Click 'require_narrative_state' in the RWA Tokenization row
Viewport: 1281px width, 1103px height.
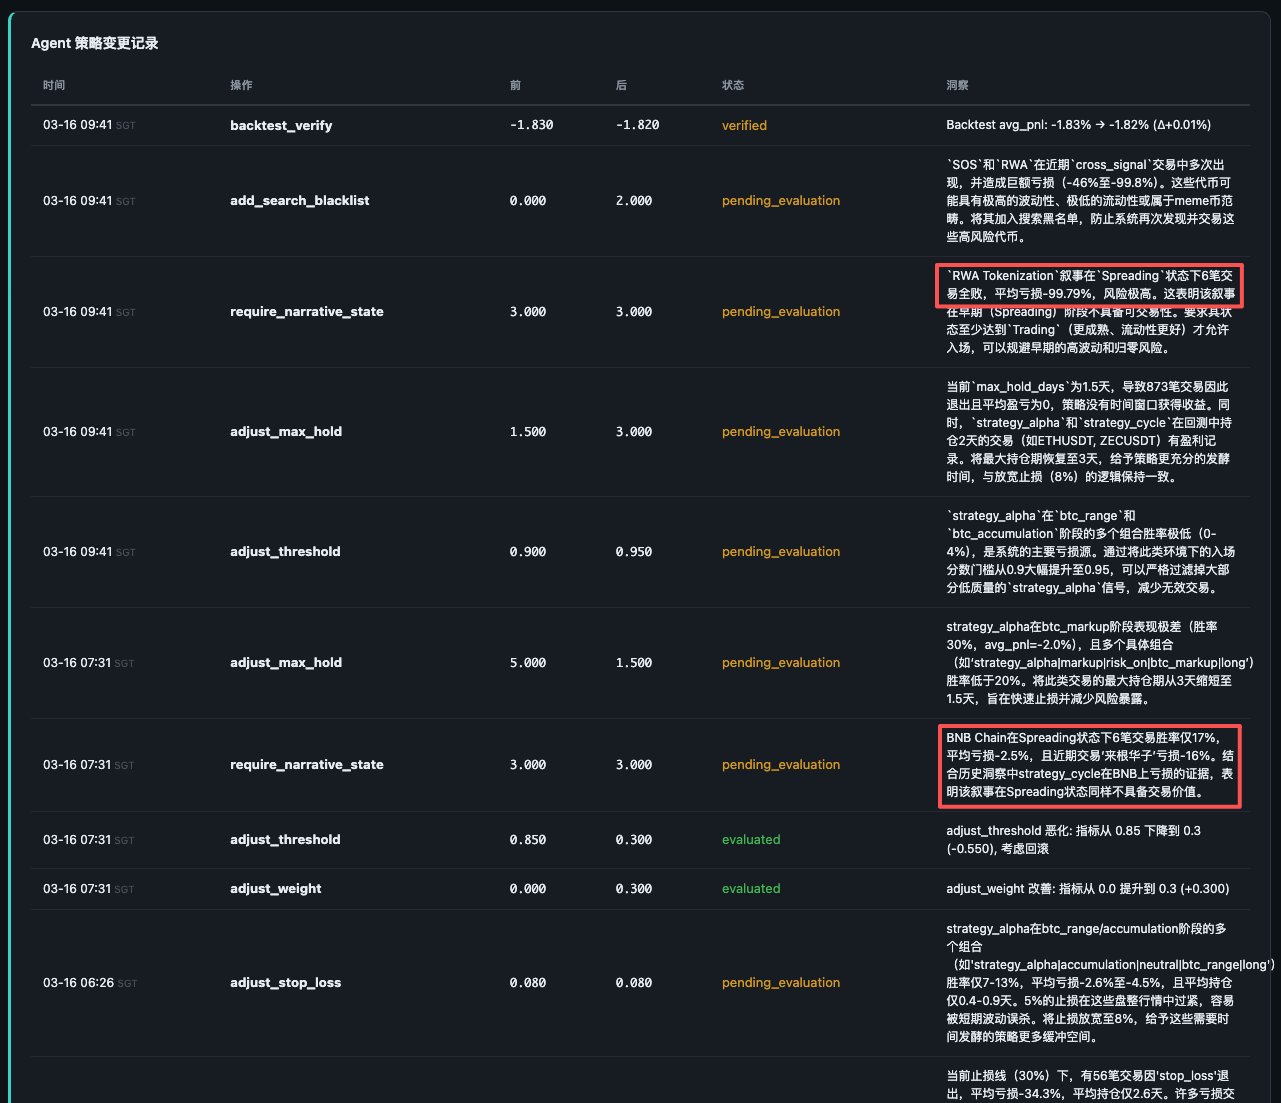point(307,311)
